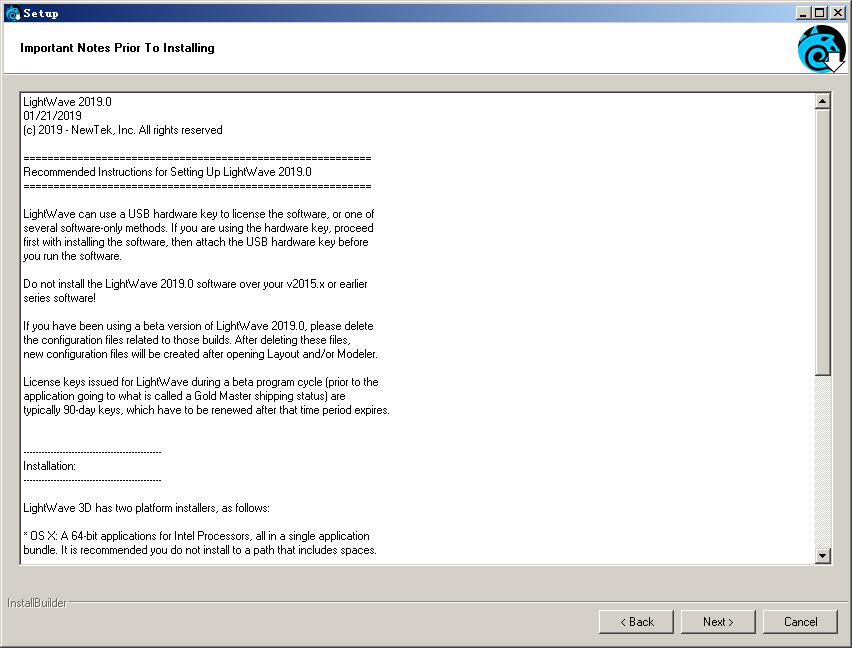Click the line 'series software!'

pyautogui.click(x=59, y=298)
